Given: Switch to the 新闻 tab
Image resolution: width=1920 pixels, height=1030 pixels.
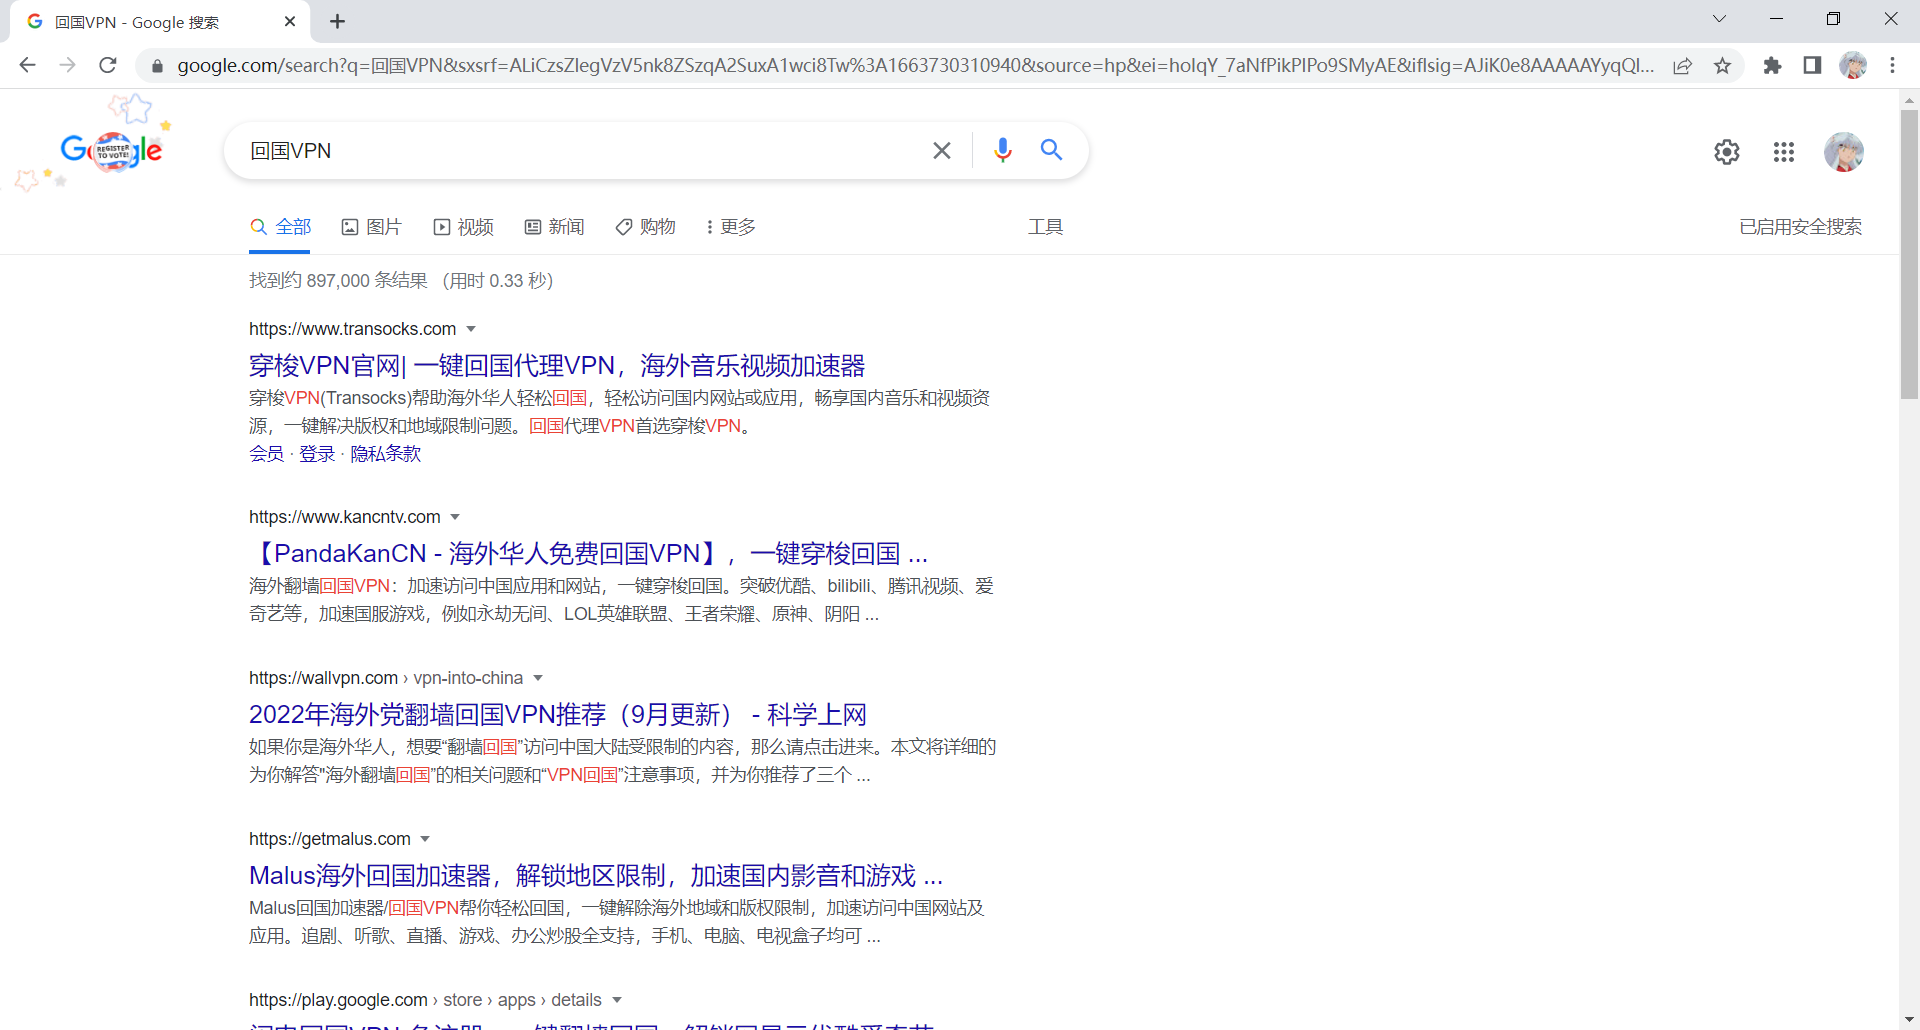Looking at the screenshot, I should (x=554, y=227).
